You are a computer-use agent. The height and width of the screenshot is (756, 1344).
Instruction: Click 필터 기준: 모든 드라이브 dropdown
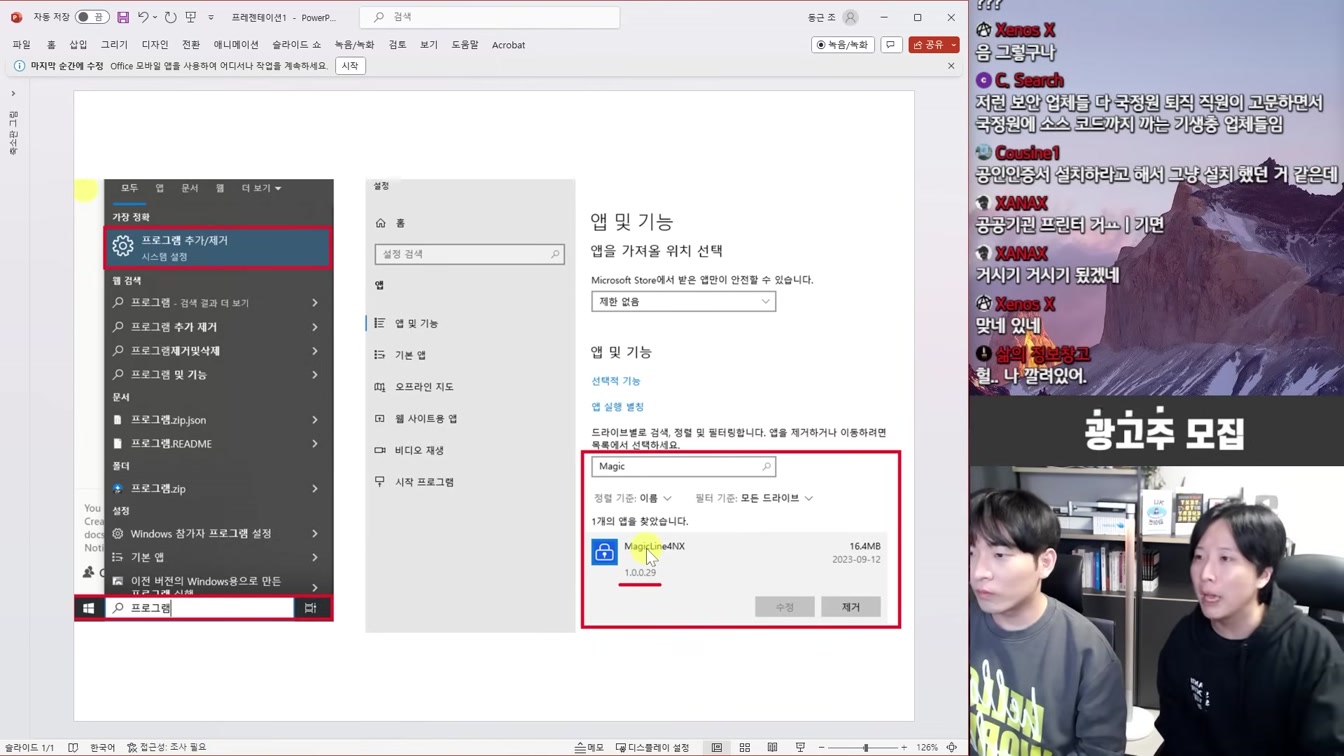754,498
